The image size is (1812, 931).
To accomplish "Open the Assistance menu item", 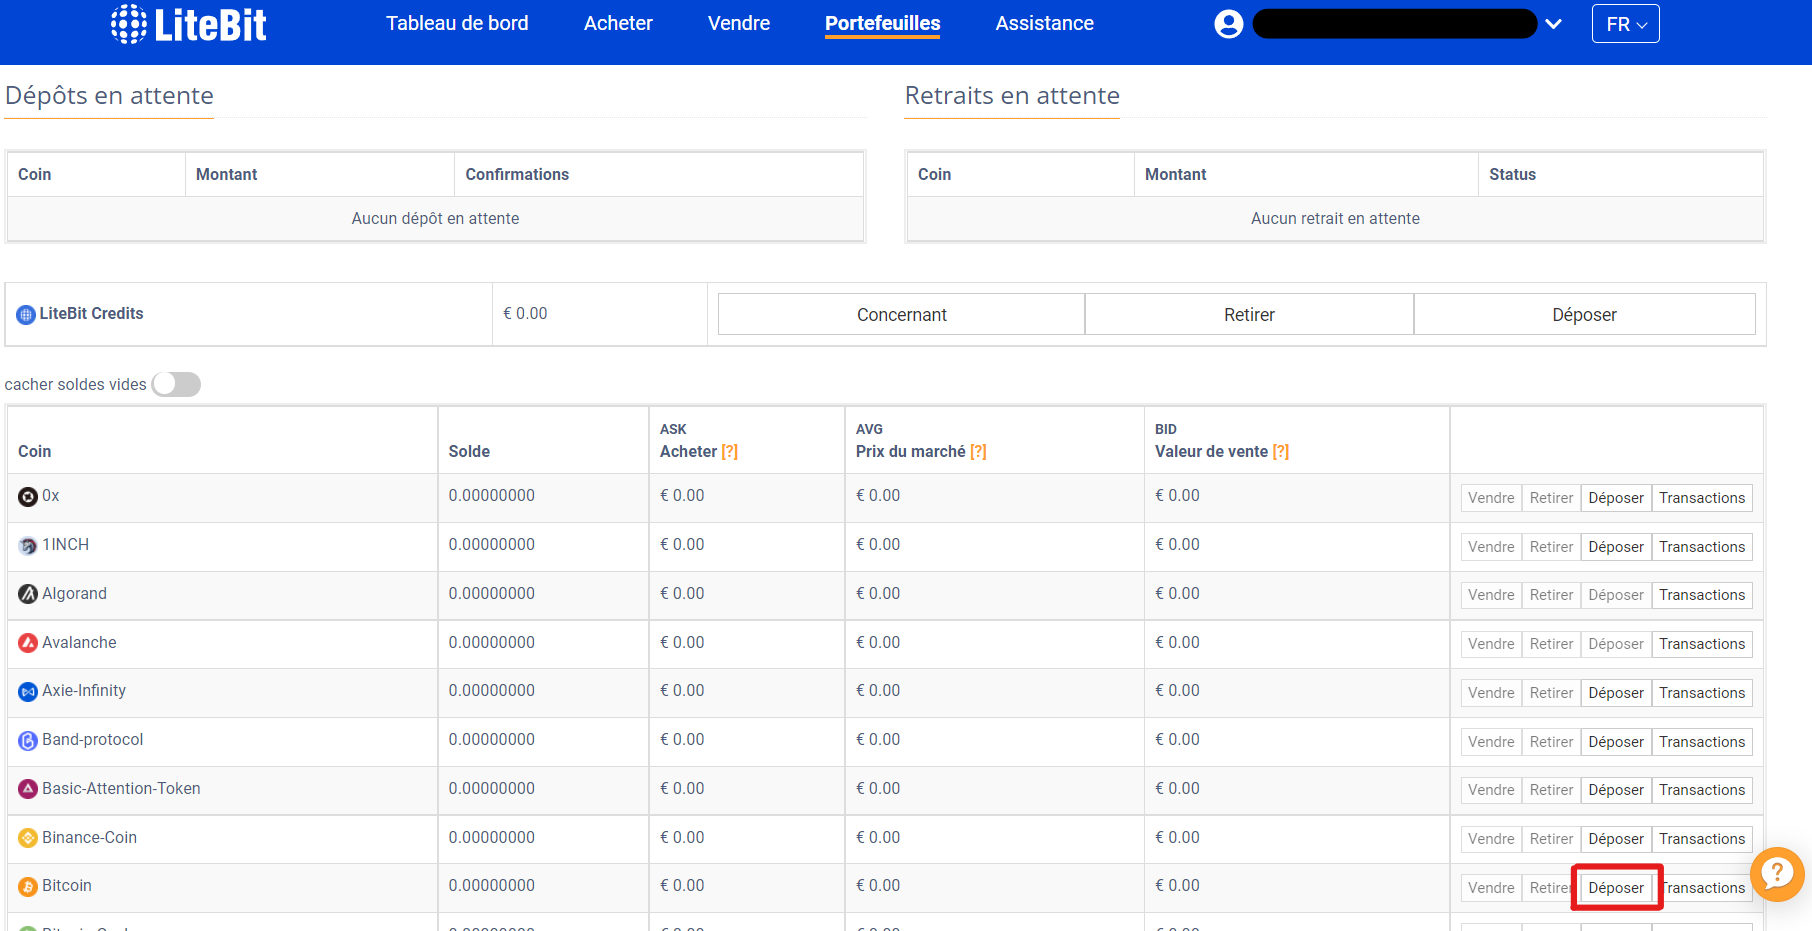I will (x=1044, y=23).
